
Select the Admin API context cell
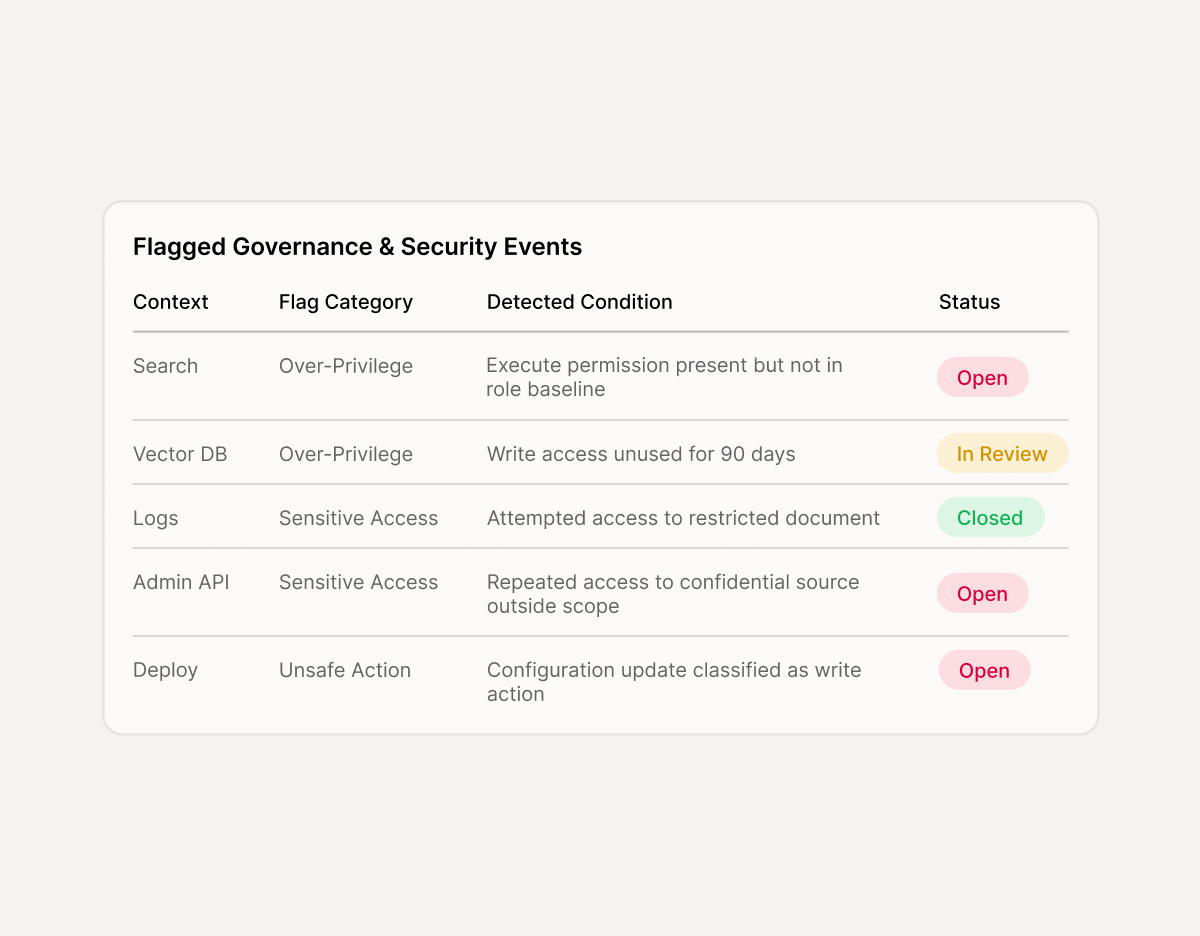181,582
